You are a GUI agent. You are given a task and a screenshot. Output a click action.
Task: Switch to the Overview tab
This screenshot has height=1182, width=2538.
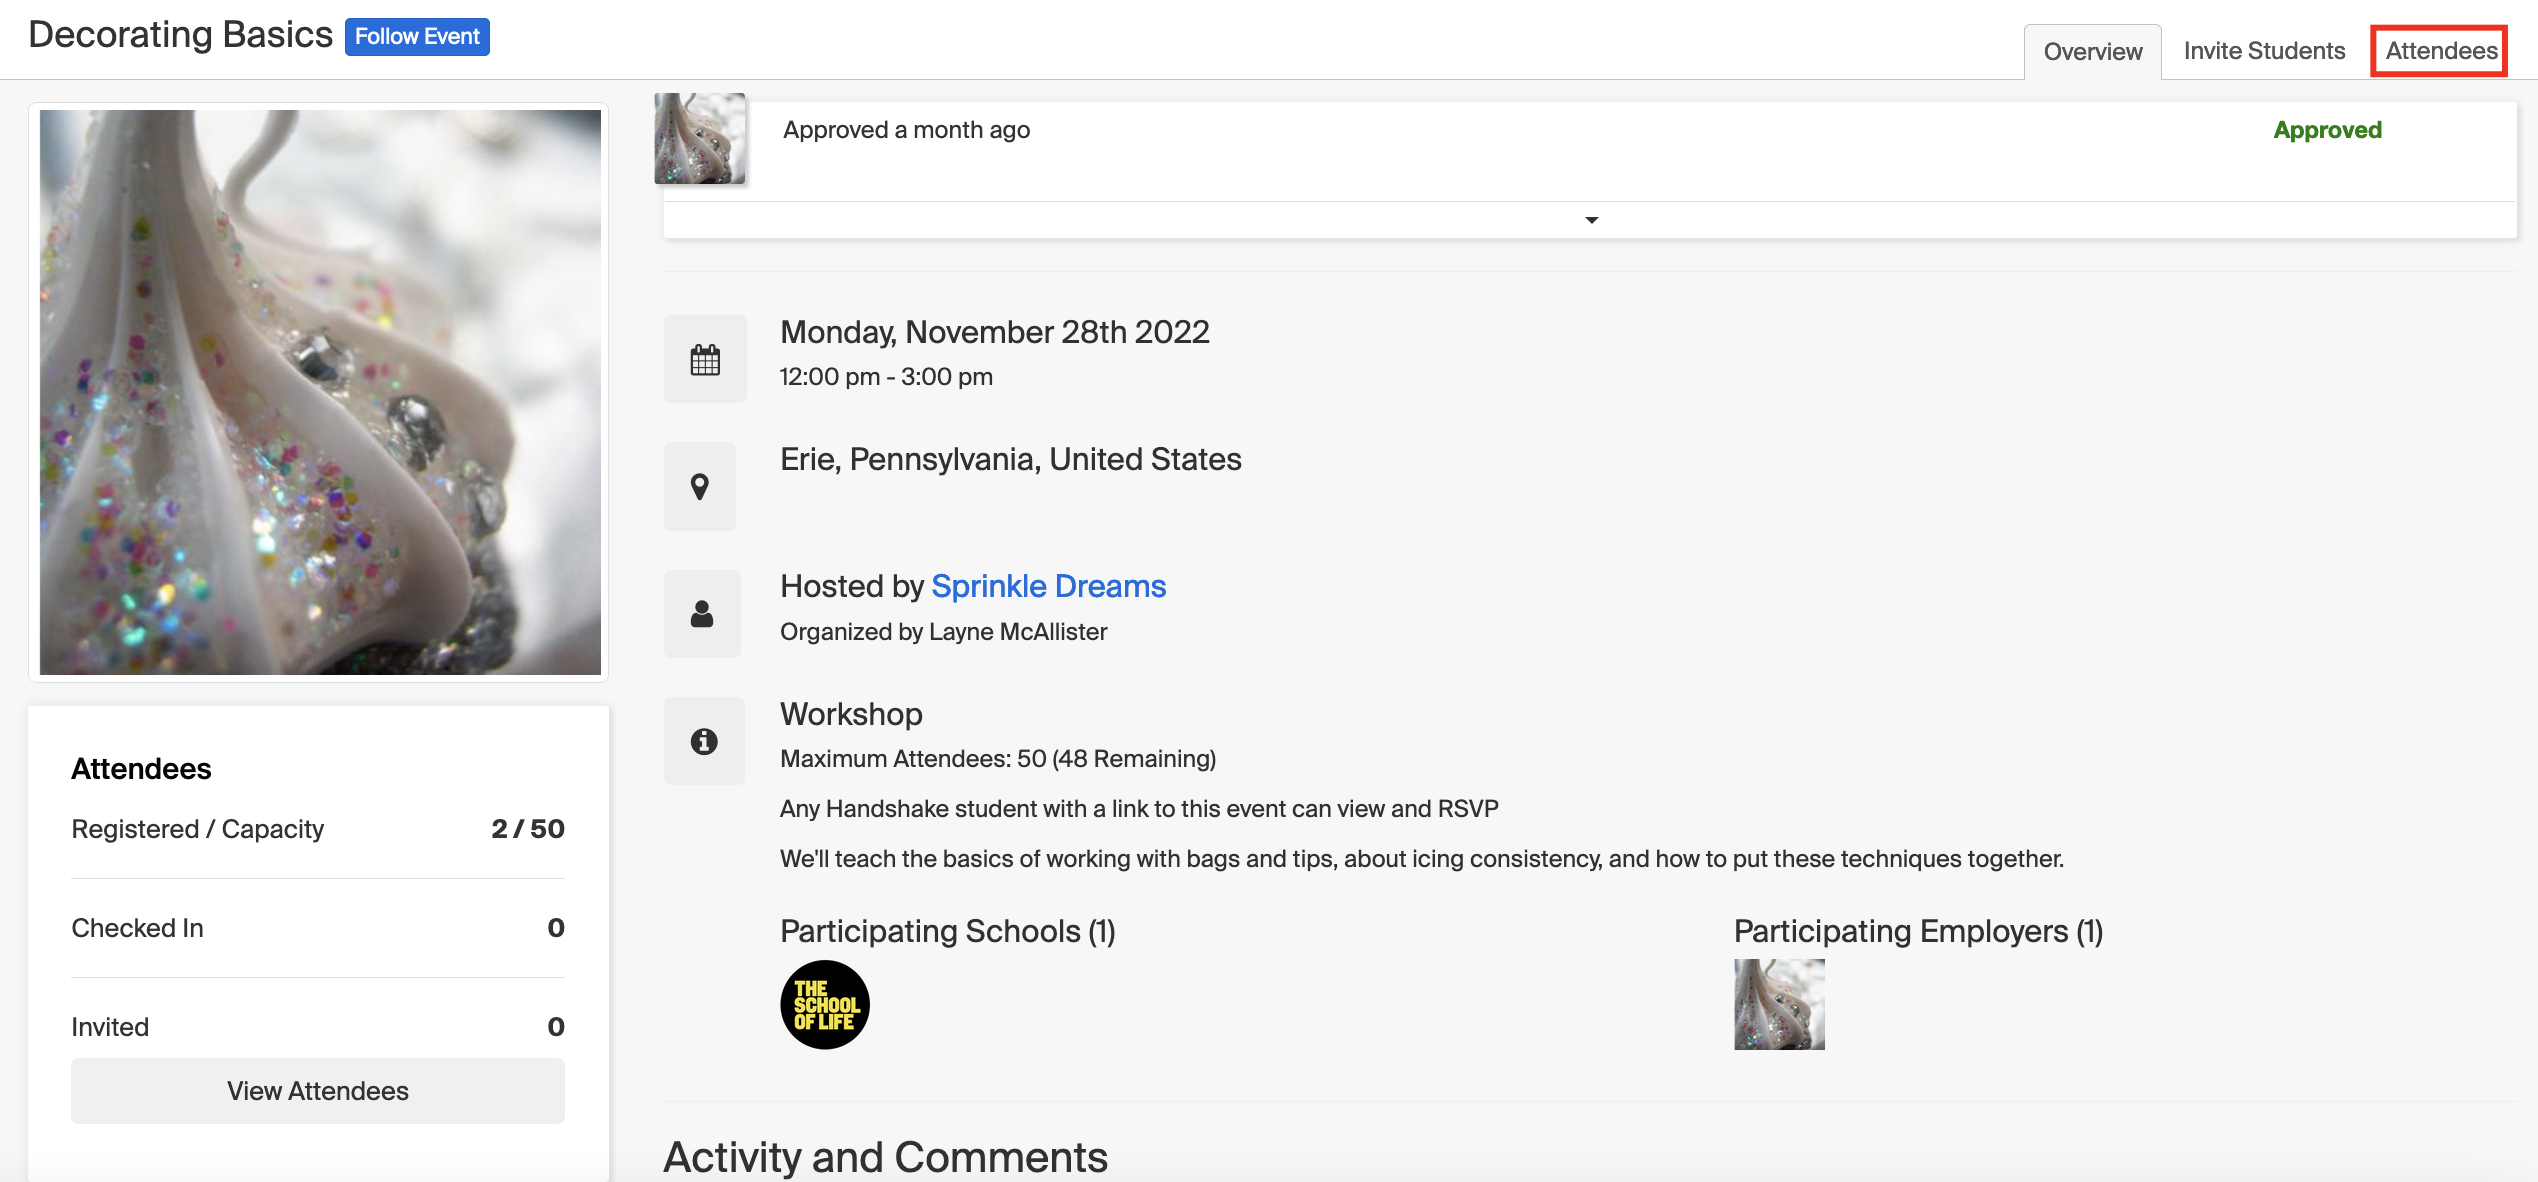[2093, 51]
